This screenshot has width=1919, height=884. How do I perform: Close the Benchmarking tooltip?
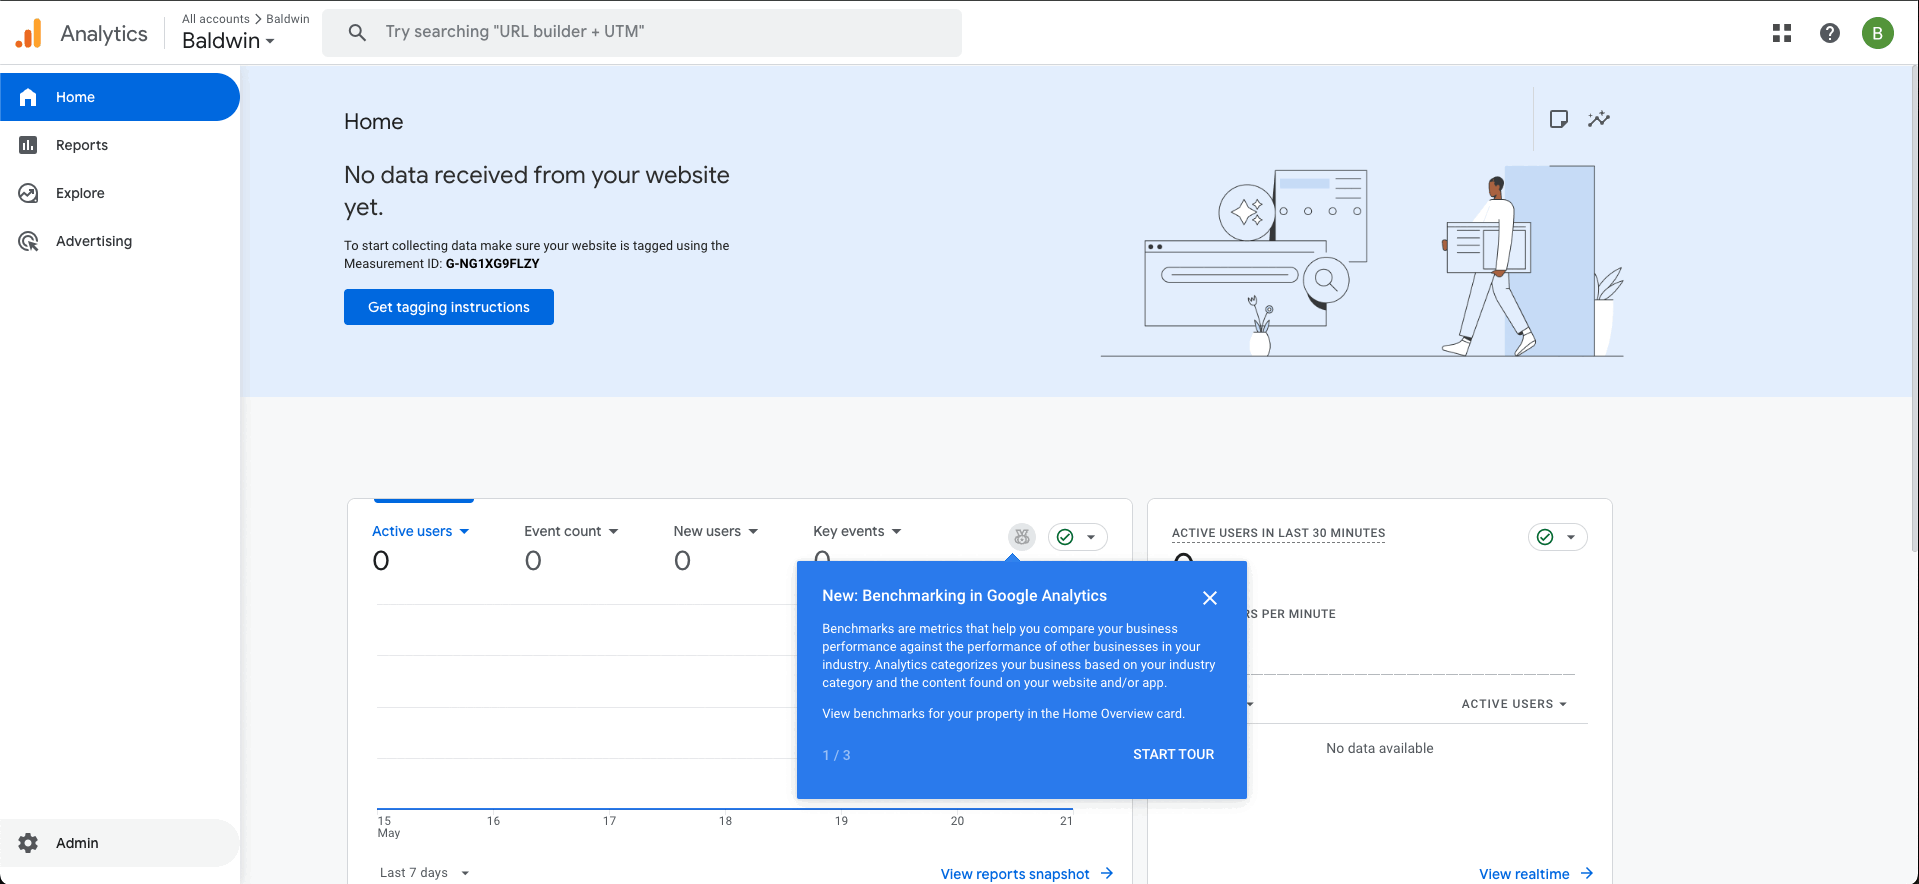[x=1209, y=598]
